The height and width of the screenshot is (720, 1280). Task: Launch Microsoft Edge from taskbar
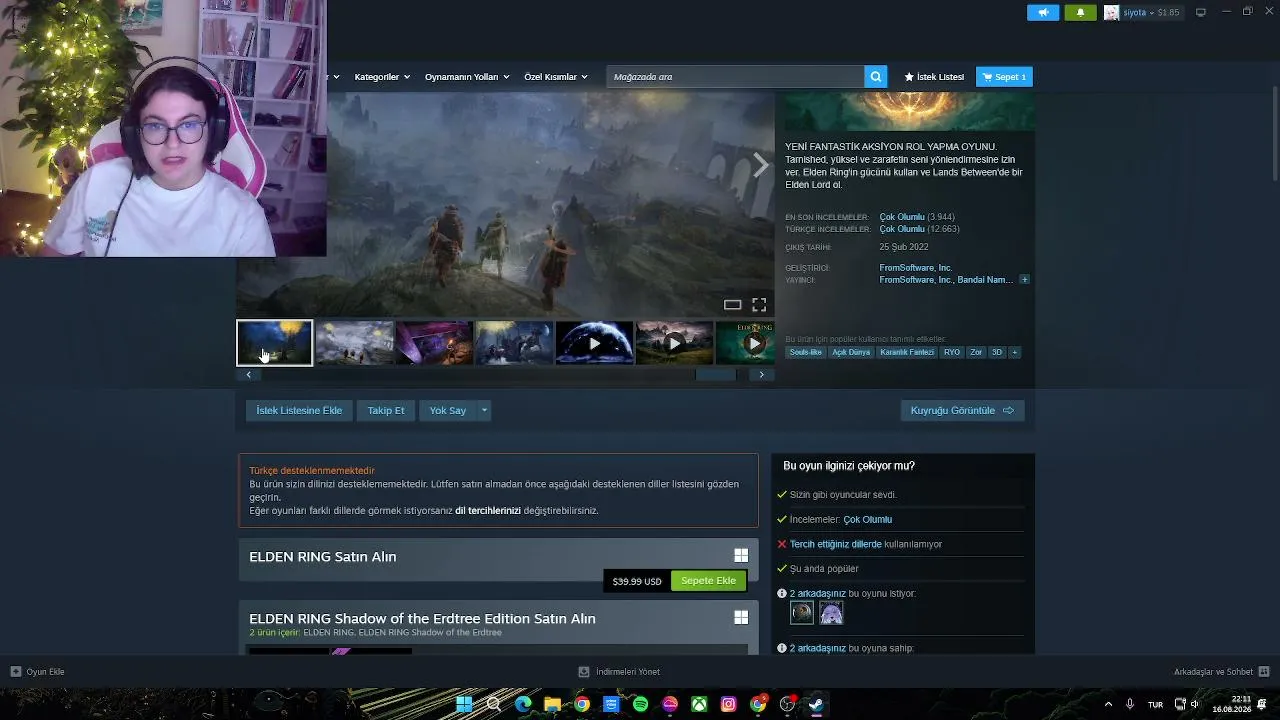point(523,704)
